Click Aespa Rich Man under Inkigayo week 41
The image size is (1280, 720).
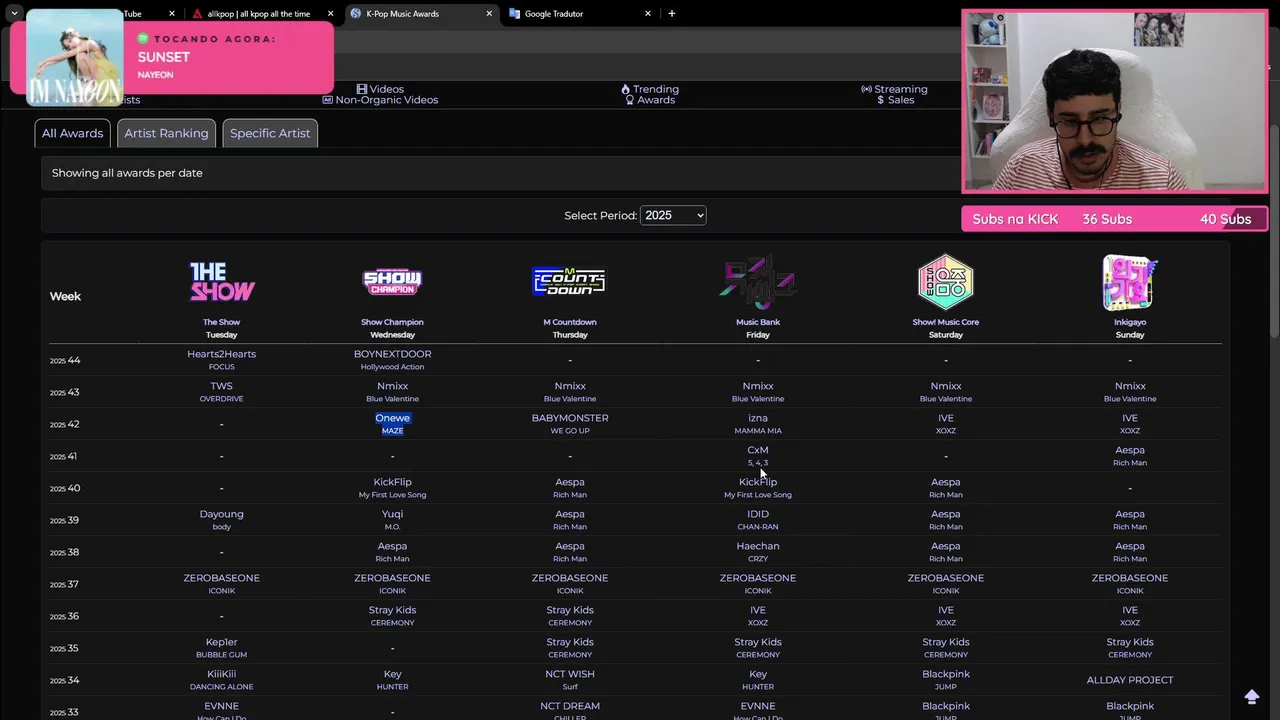point(1130,455)
